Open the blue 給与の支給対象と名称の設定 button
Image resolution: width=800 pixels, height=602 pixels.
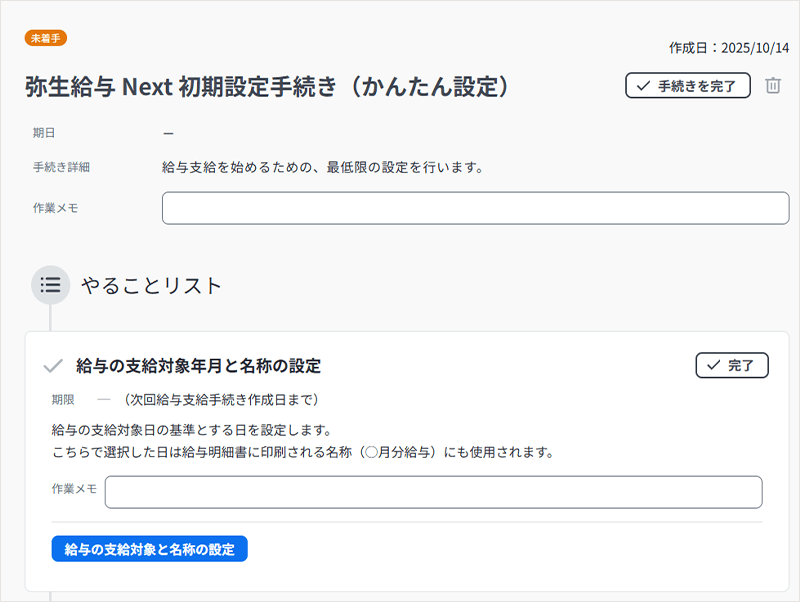[149, 549]
